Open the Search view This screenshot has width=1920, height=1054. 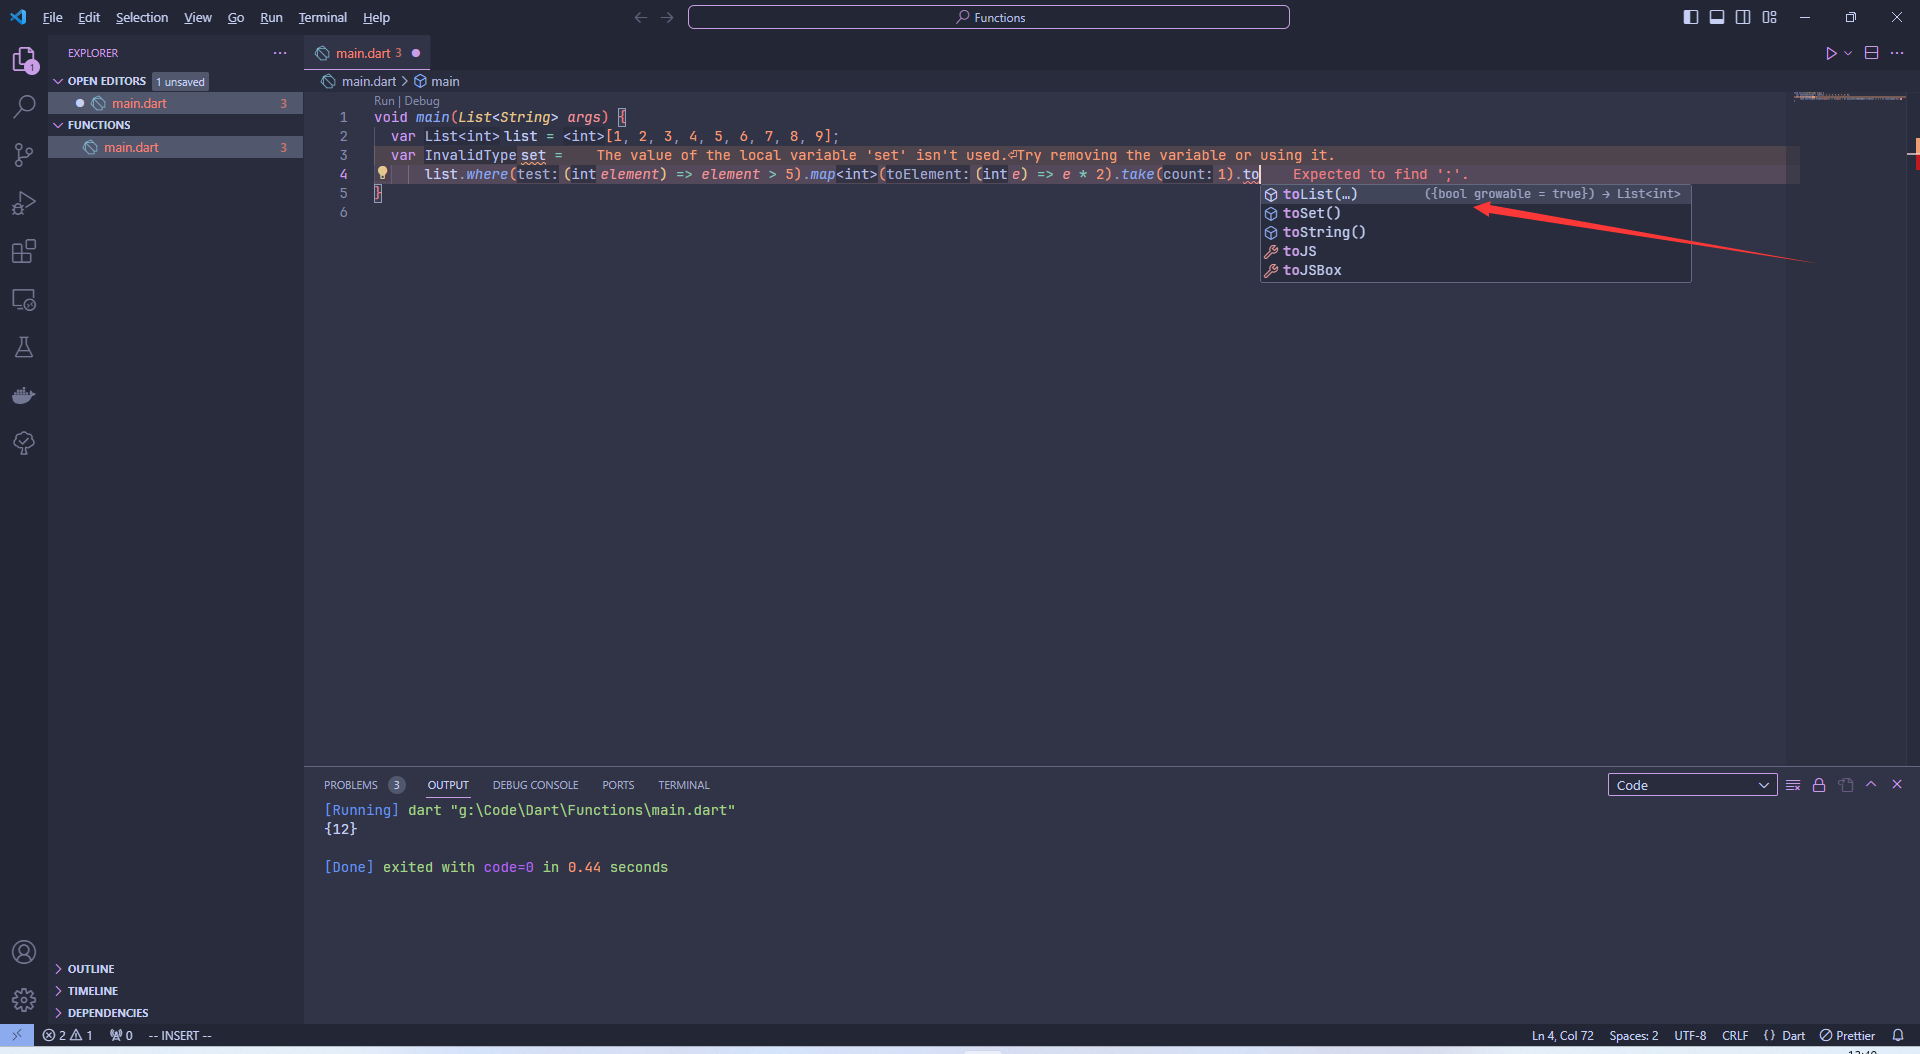24,107
